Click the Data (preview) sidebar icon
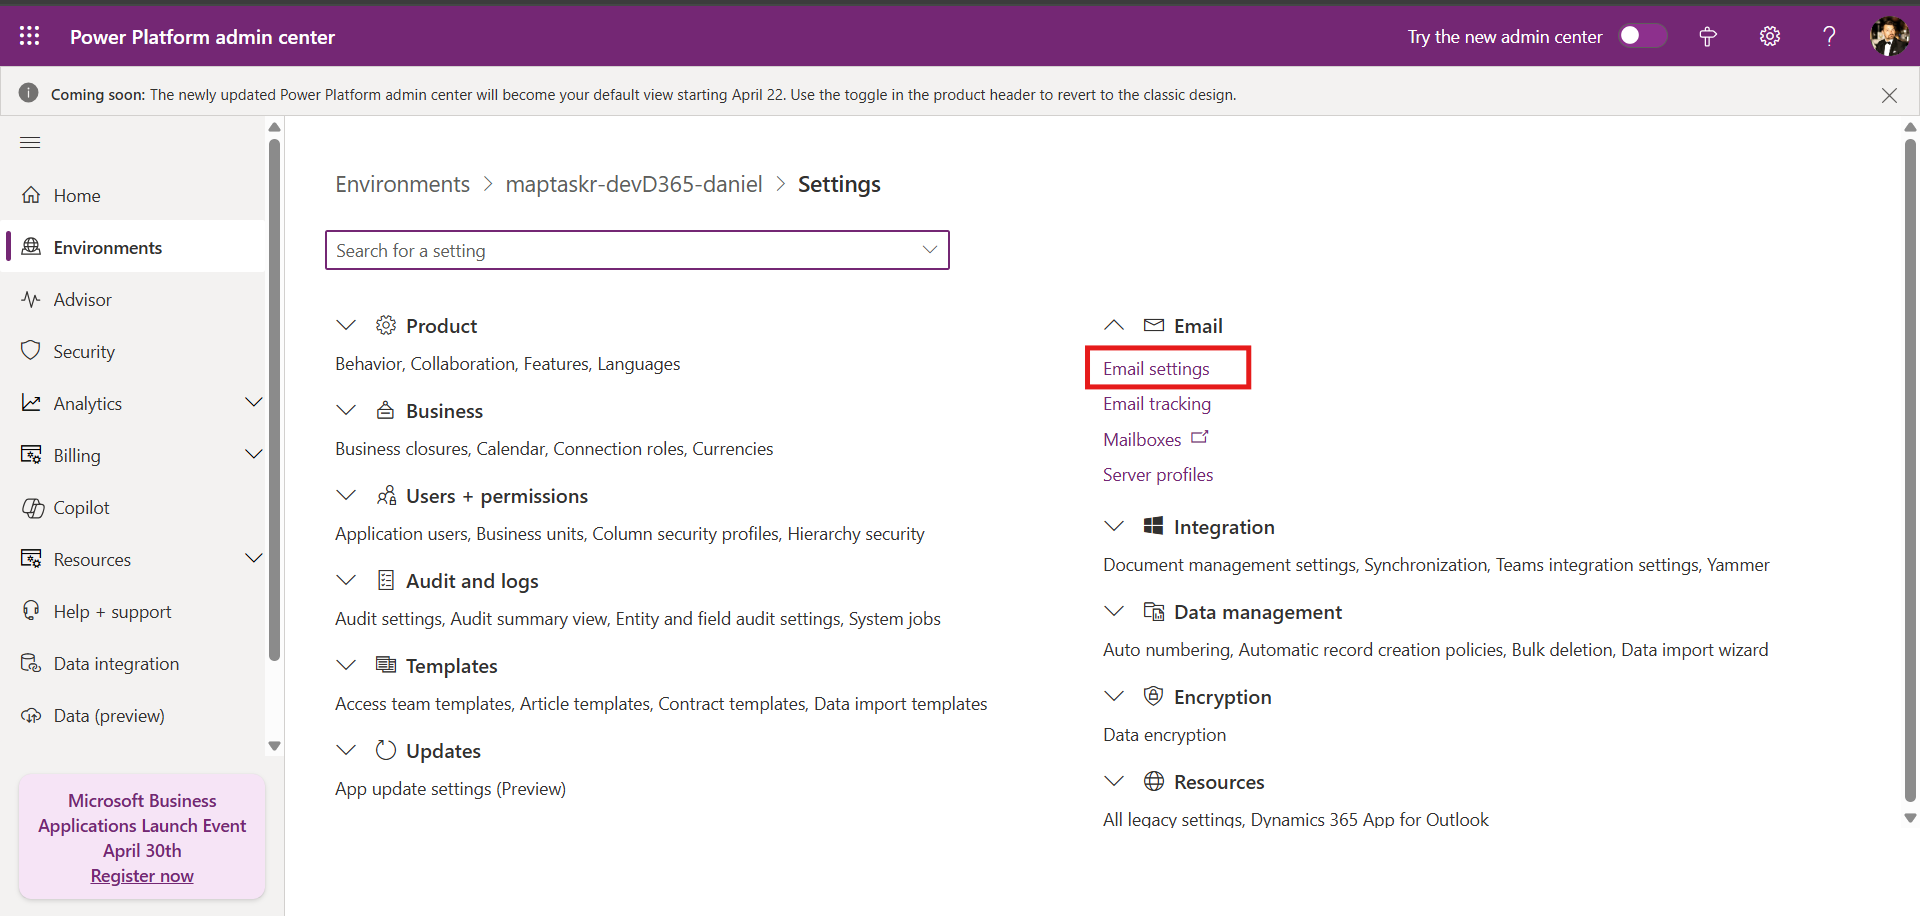1920x916 pixels. point(31,715)
